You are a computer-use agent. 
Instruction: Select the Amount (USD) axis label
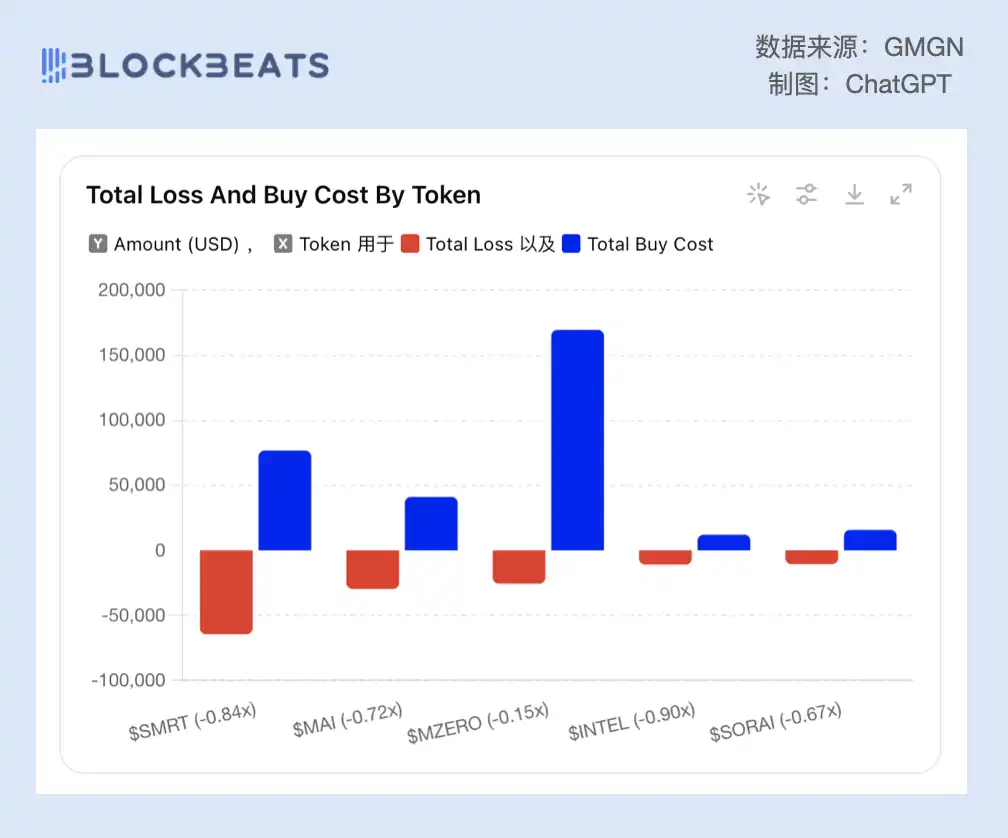(x=176, y=244)
